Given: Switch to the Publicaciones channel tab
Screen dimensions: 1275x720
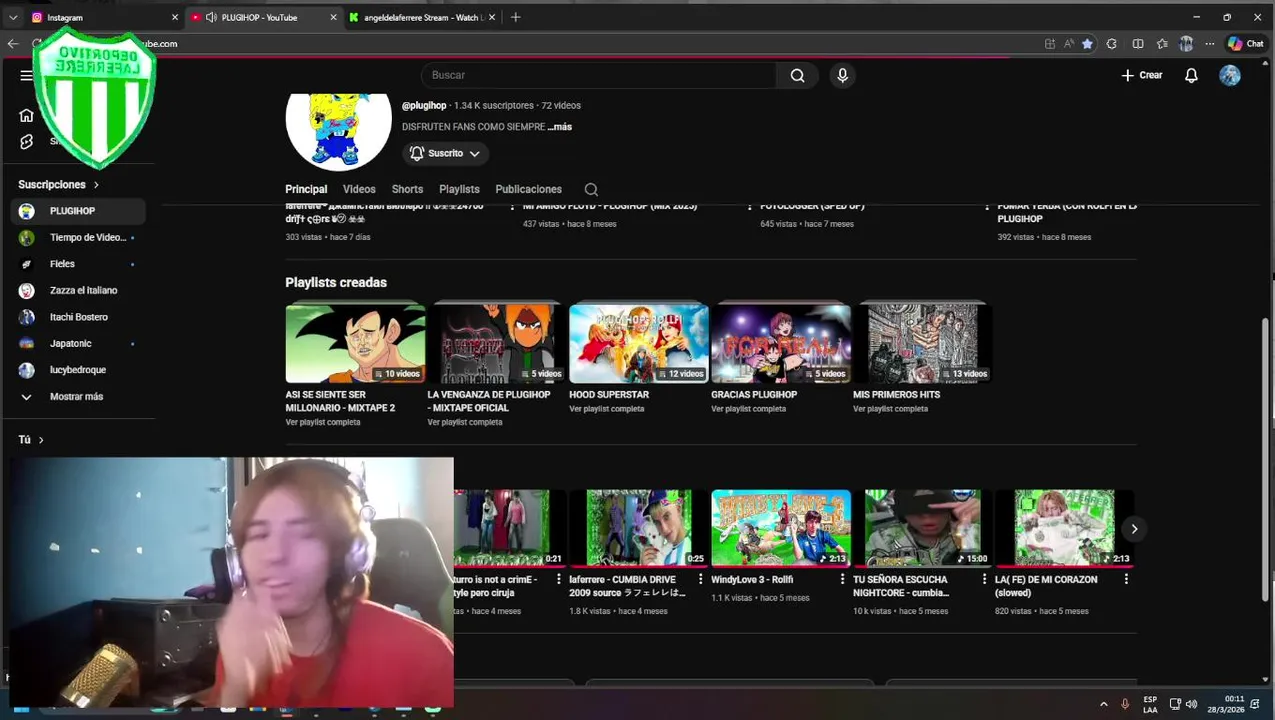Looking at the screenshot, I should pos(528,189).
